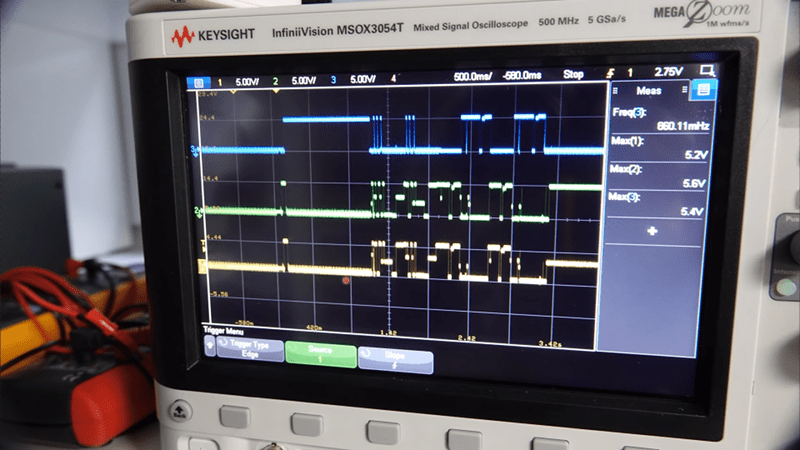
Task: Click the channel 3 ground marker on waveform
Action: 195,151
